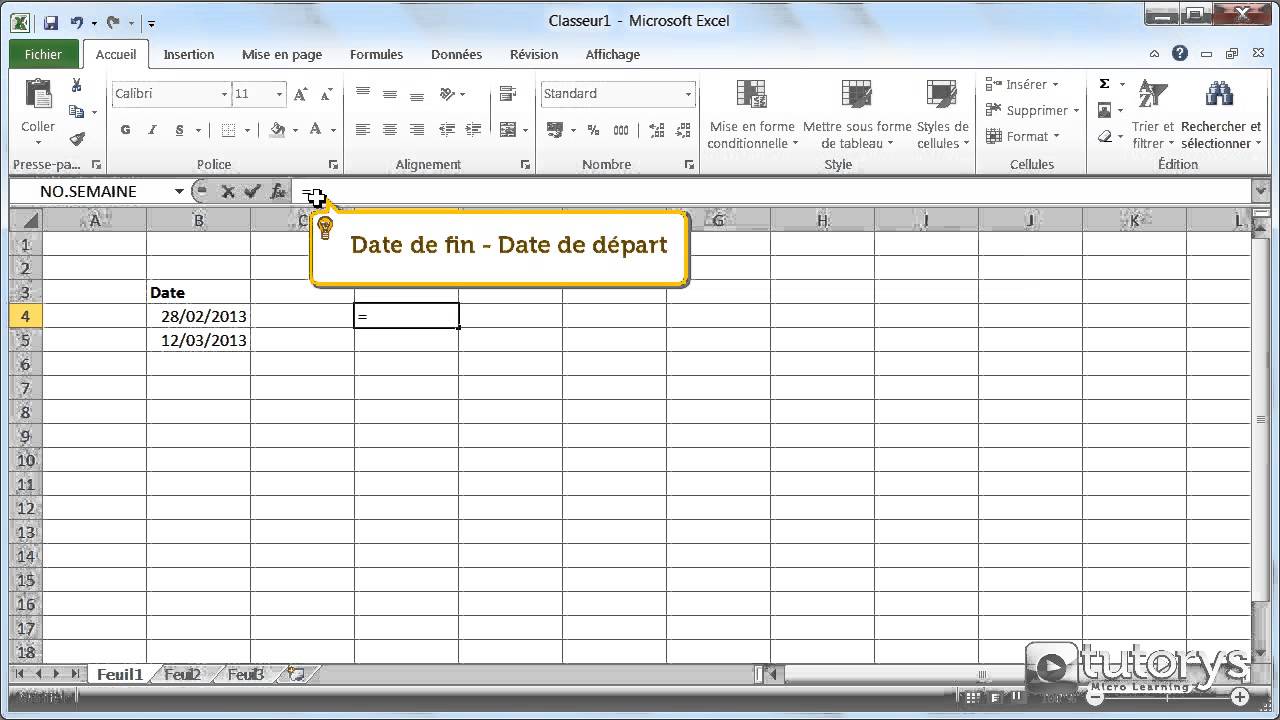Click the decrease indent icon

pos(447,130)
